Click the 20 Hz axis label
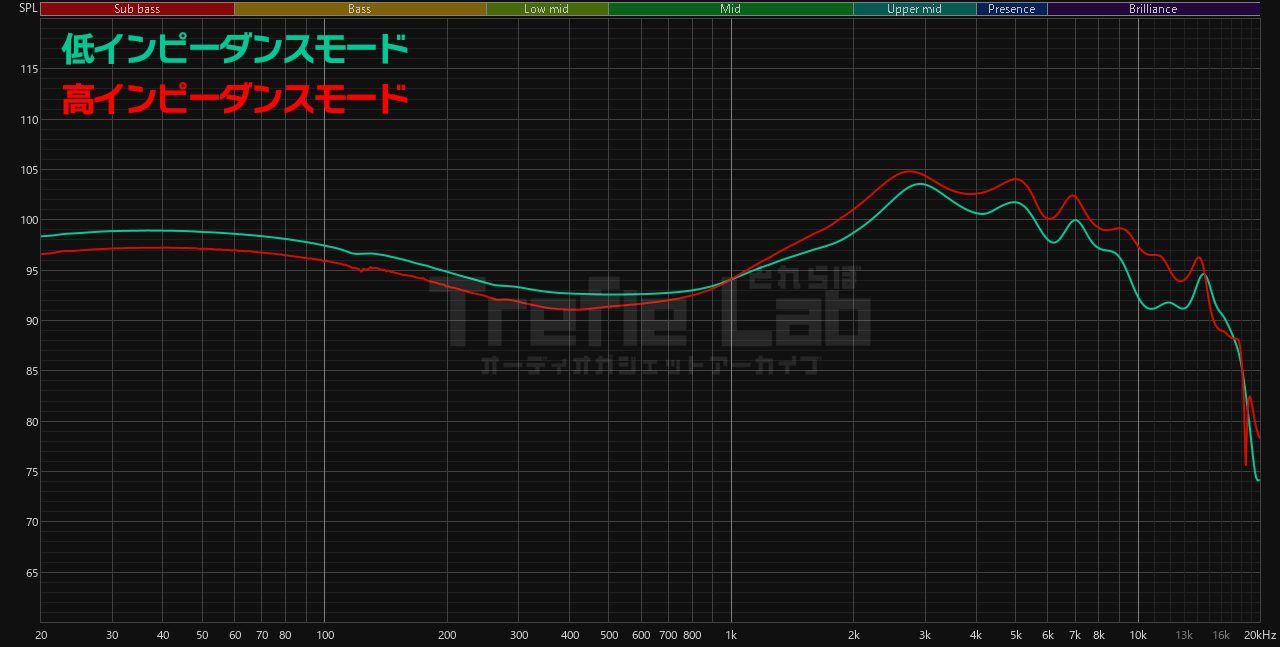This screenshot has width=1280, height=647. [41, 635]
